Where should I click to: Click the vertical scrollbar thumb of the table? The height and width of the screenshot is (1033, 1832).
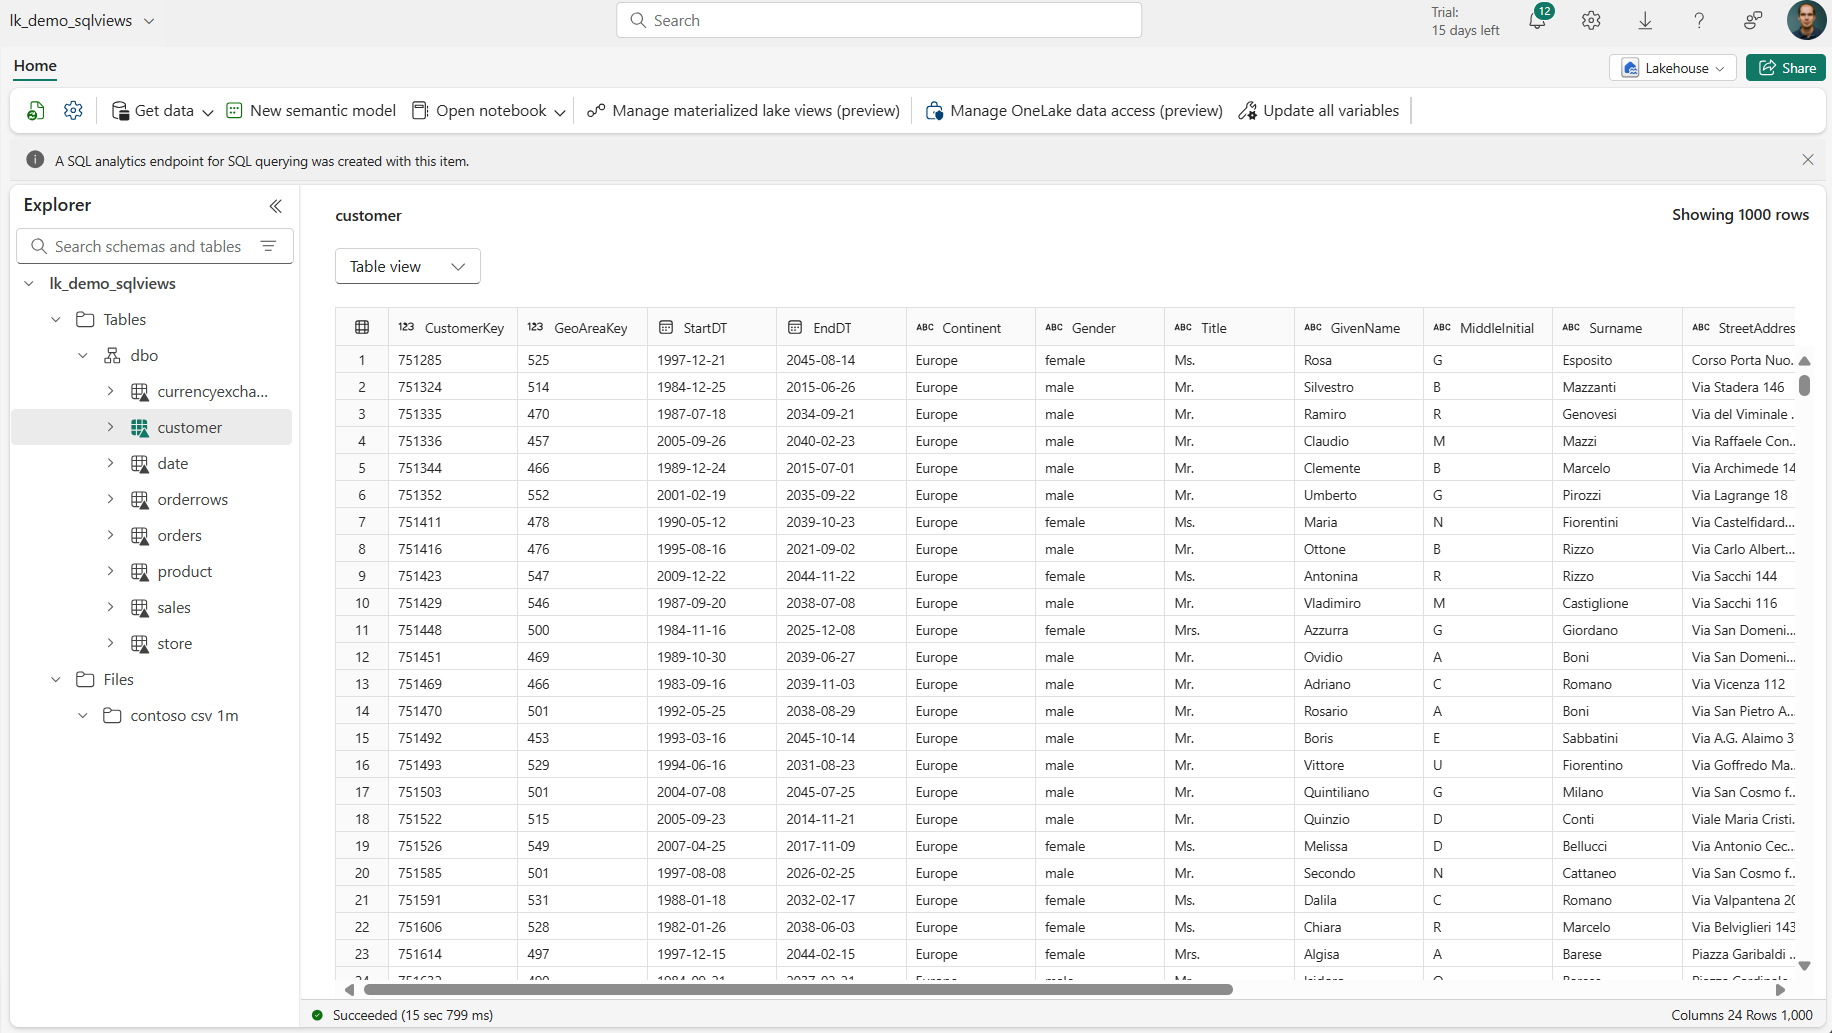pyautogui.click(x=1805, y=385)
